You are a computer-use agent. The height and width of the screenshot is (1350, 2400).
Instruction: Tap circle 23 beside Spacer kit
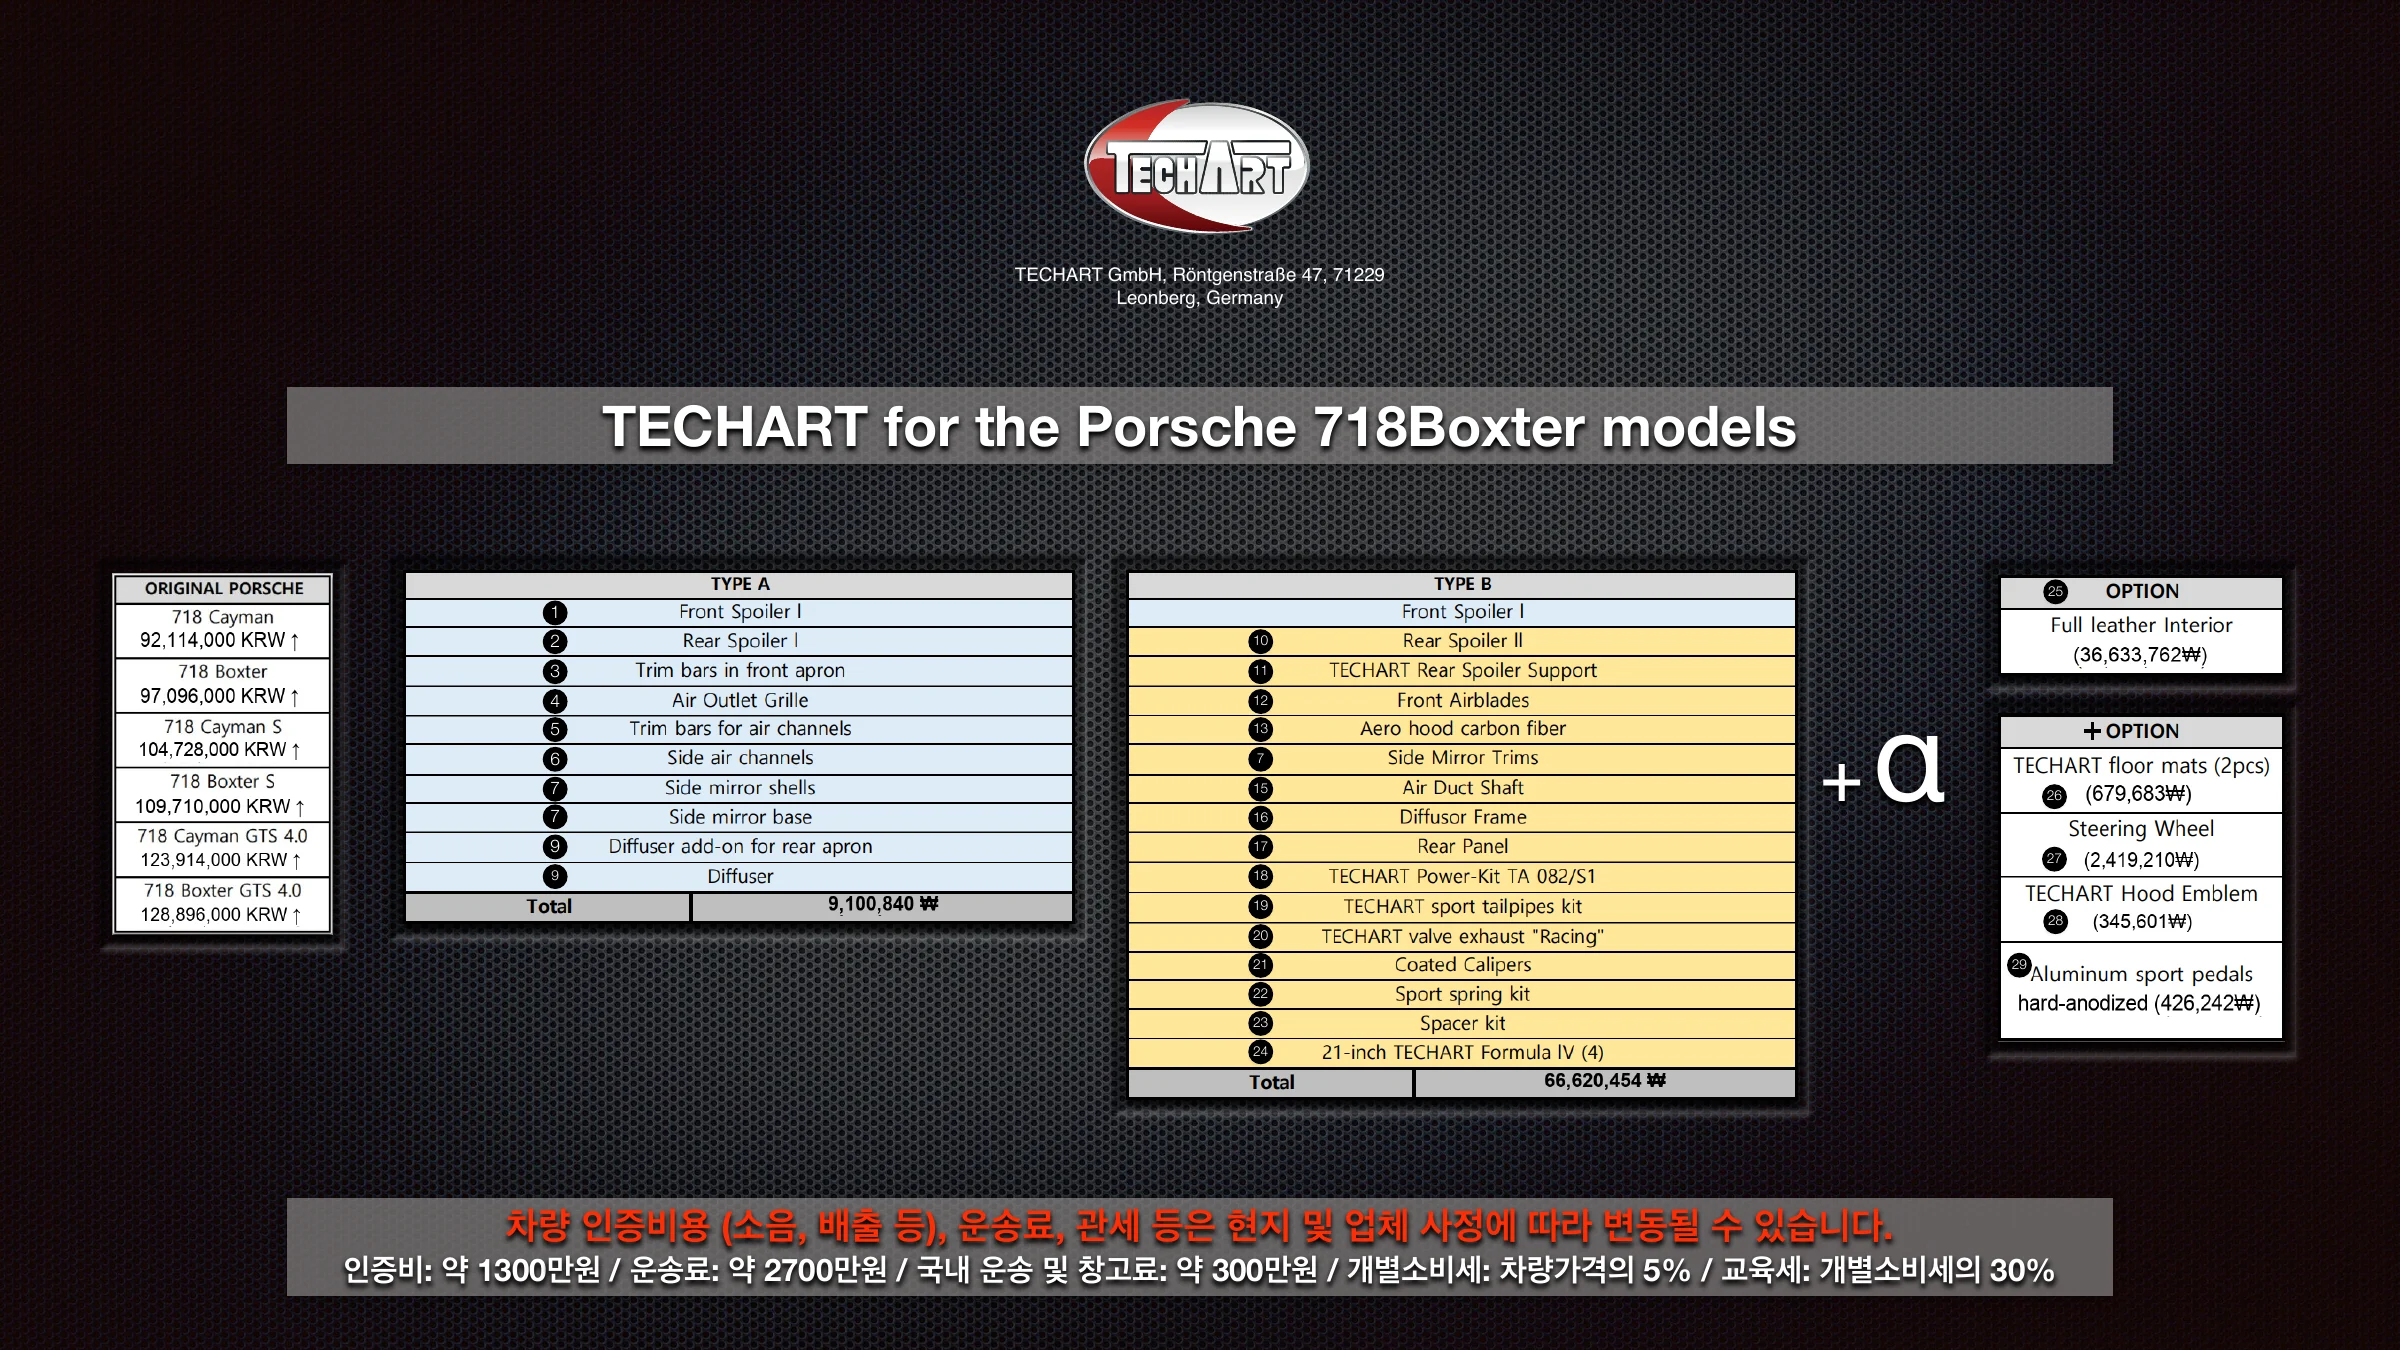tap(1261, 1023)
